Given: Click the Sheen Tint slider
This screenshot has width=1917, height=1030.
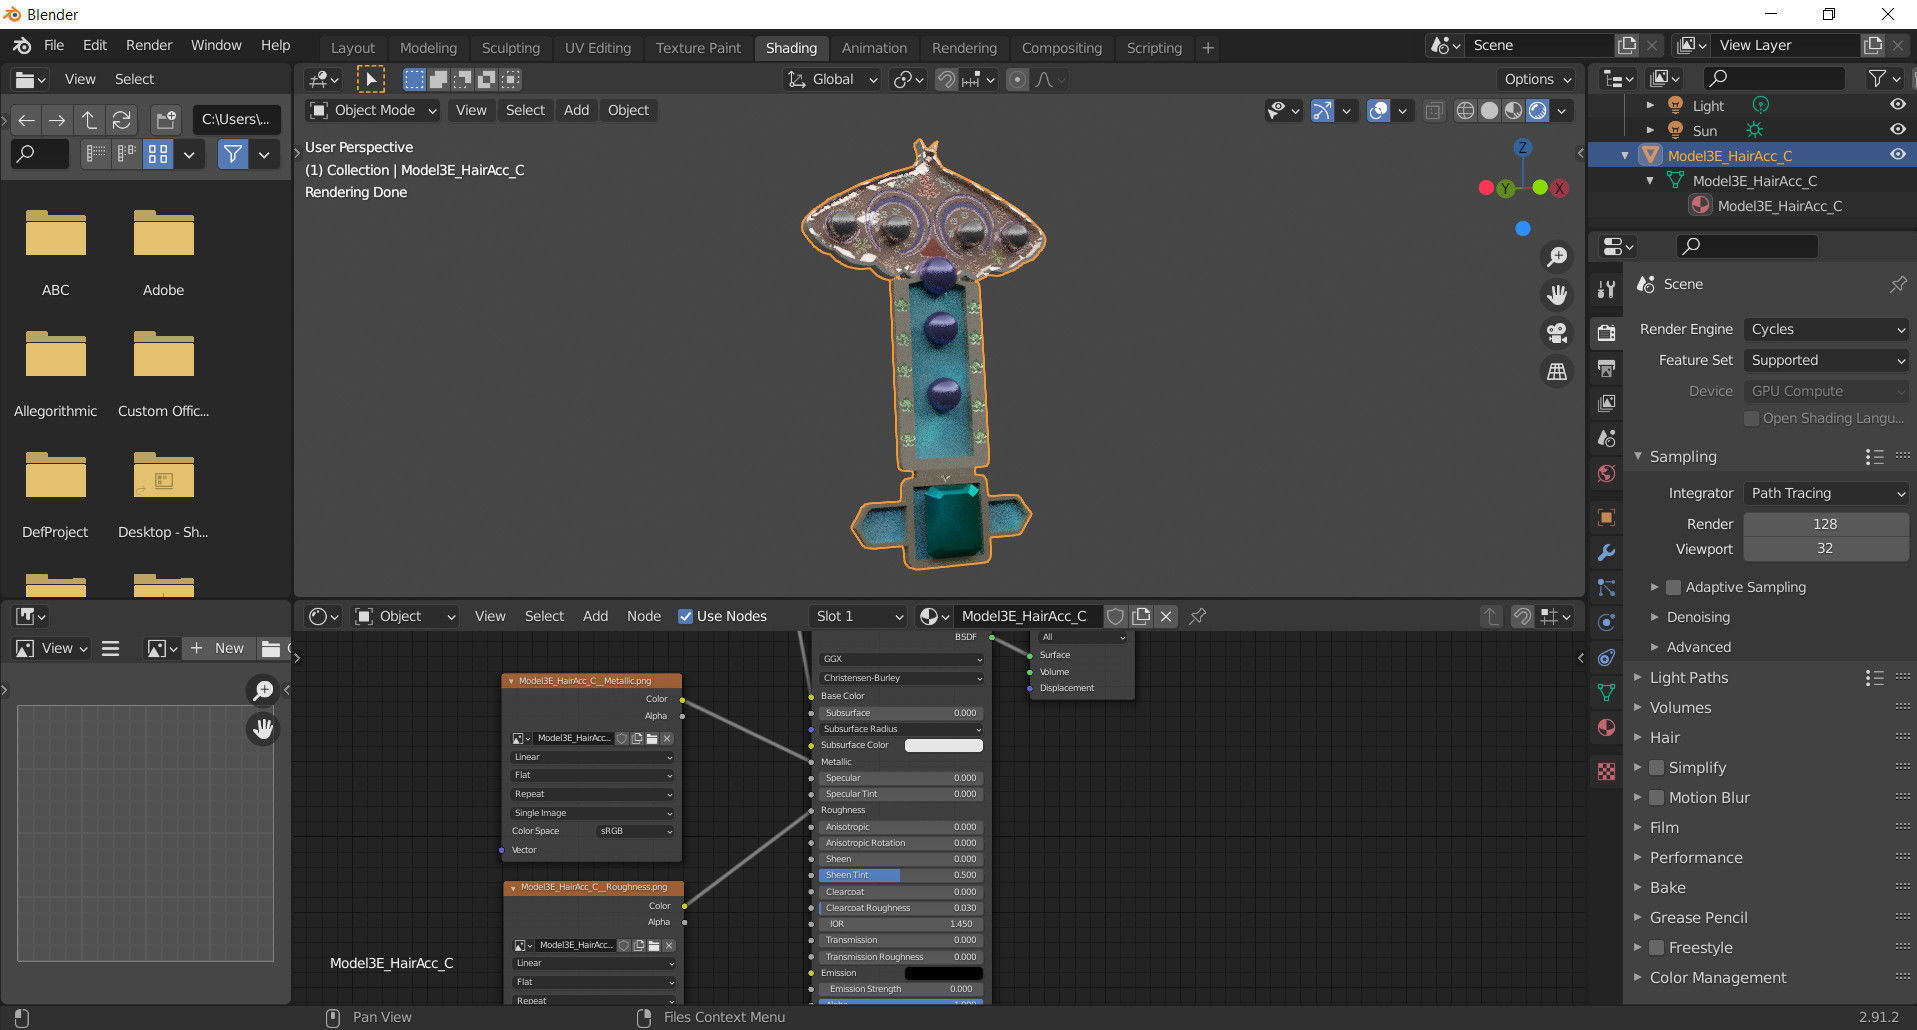Looking at the screenshot, I should click(x=900, y=875).
